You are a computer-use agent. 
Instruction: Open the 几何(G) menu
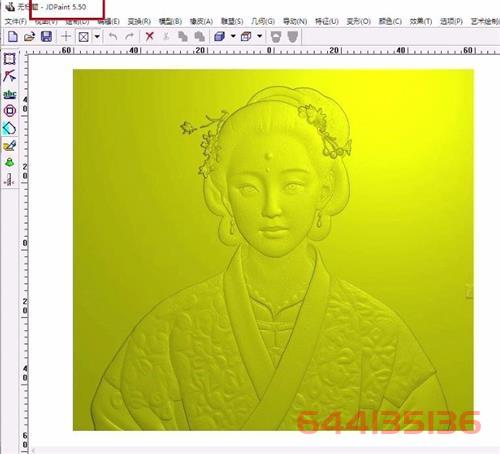click(x=263, y=22)
